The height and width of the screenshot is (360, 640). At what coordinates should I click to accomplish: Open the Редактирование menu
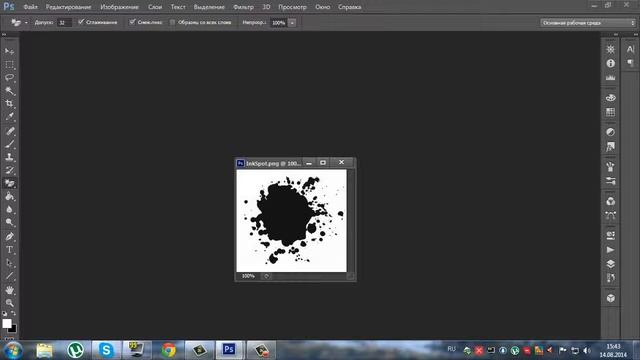(x=69, y=7)
